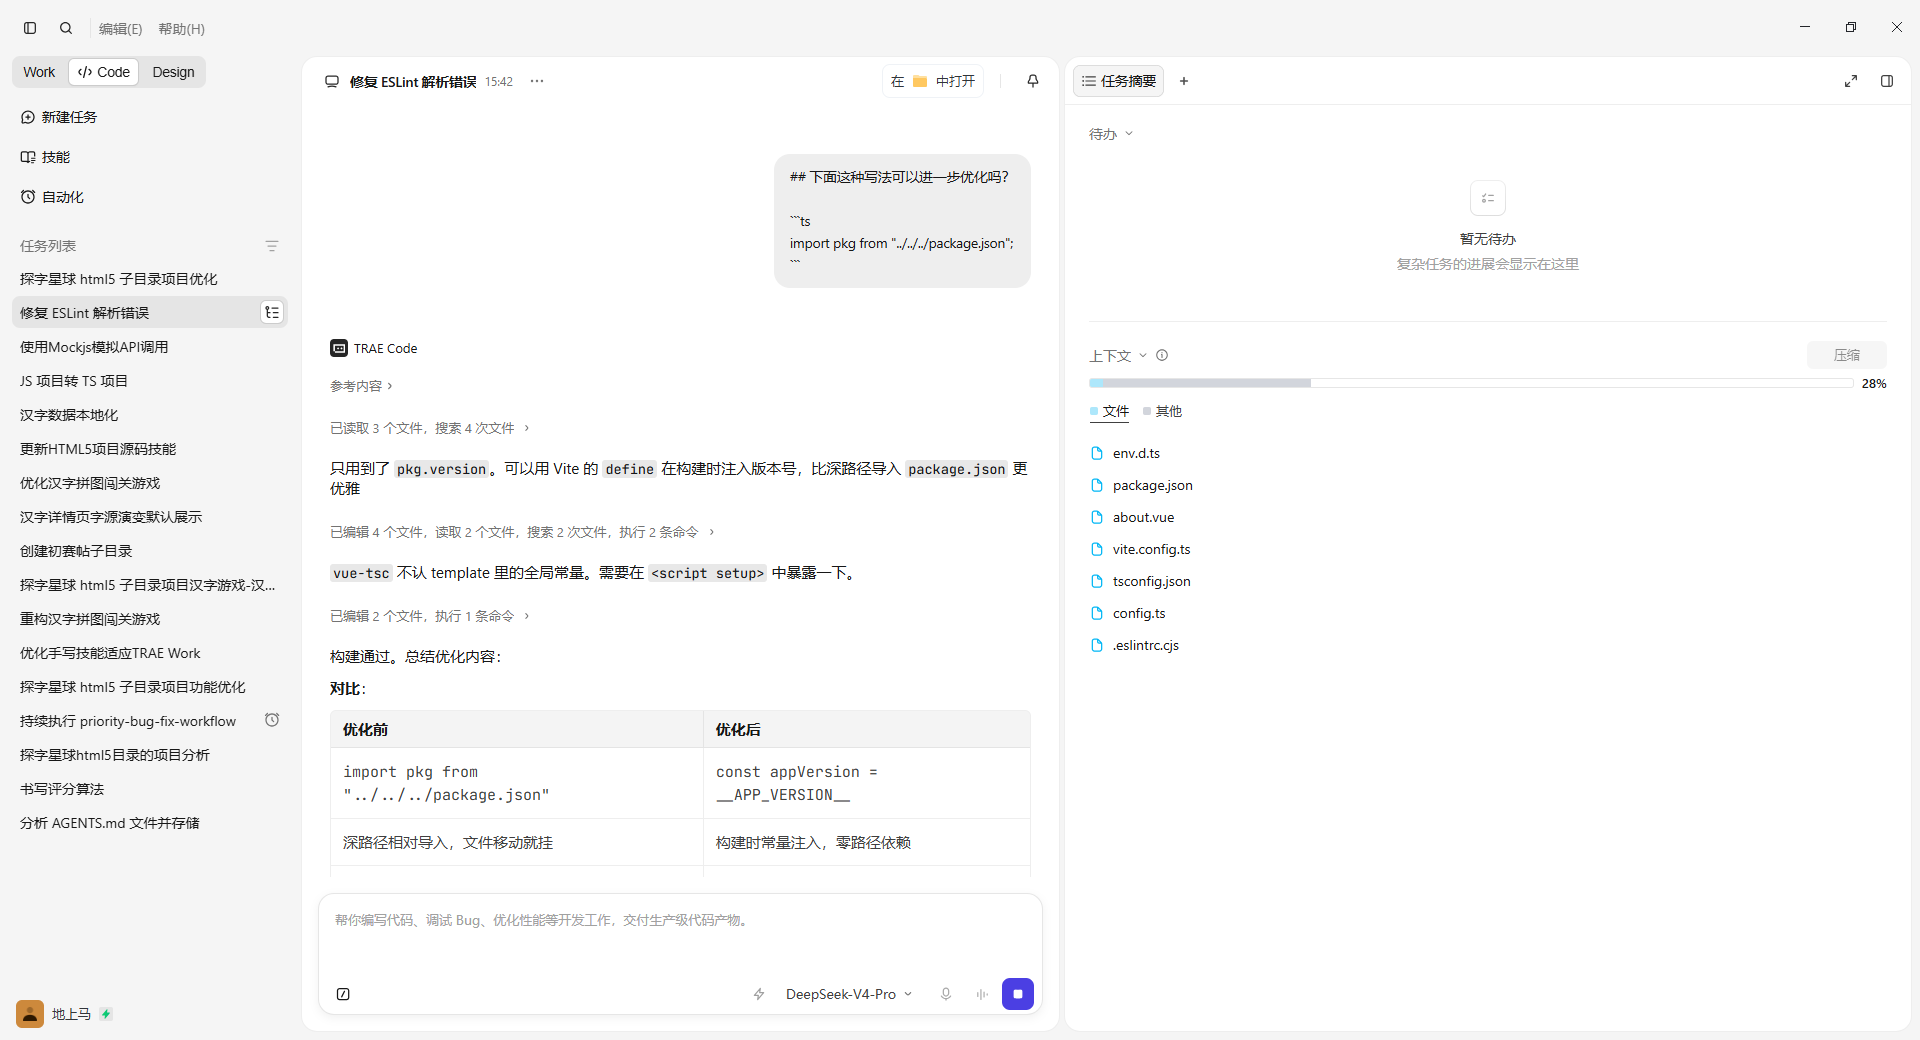The width and height of the screenshot is (1920, 1040).
Task: Open the vite.config.ts file in context list
Action: point(1151,549)
